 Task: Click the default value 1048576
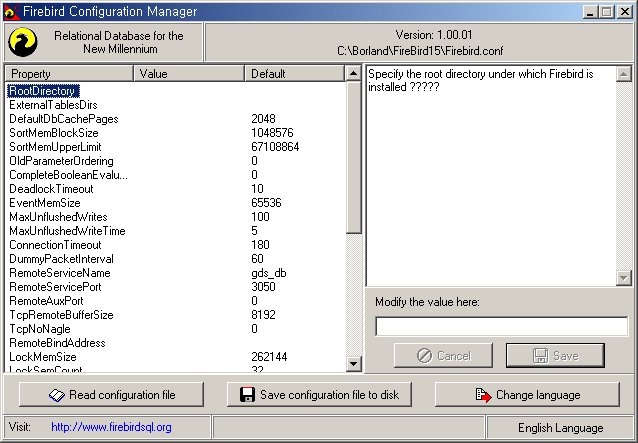[x=272, y=133]
